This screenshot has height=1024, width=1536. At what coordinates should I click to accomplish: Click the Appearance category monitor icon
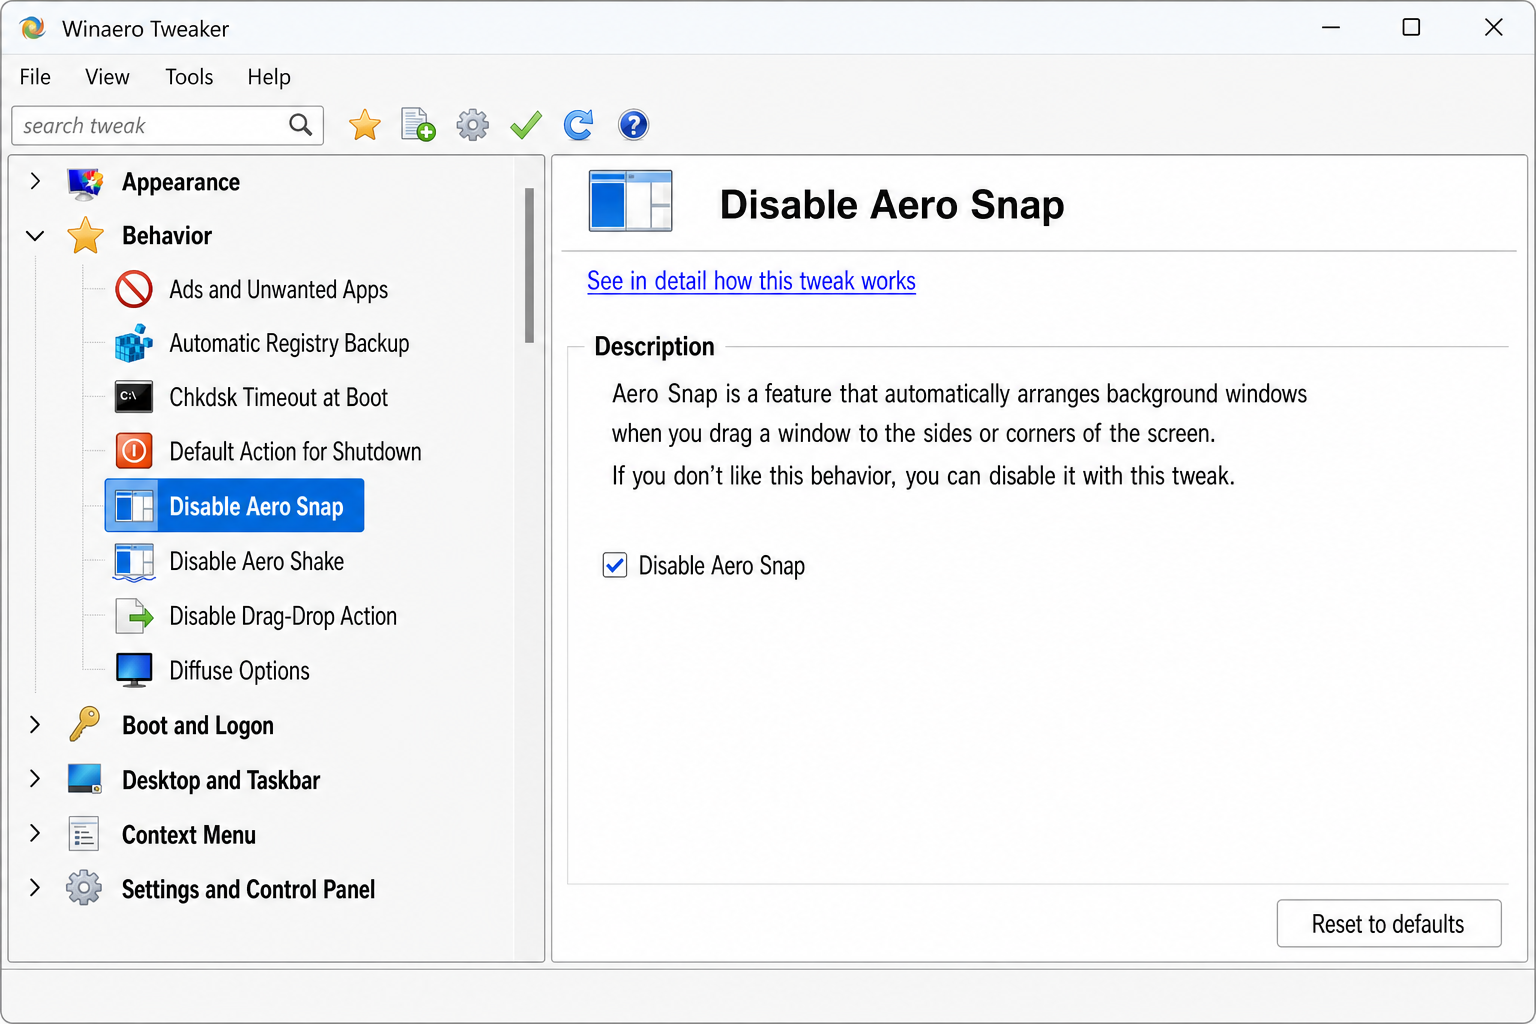pyautogui.click(x=86, y=183)
